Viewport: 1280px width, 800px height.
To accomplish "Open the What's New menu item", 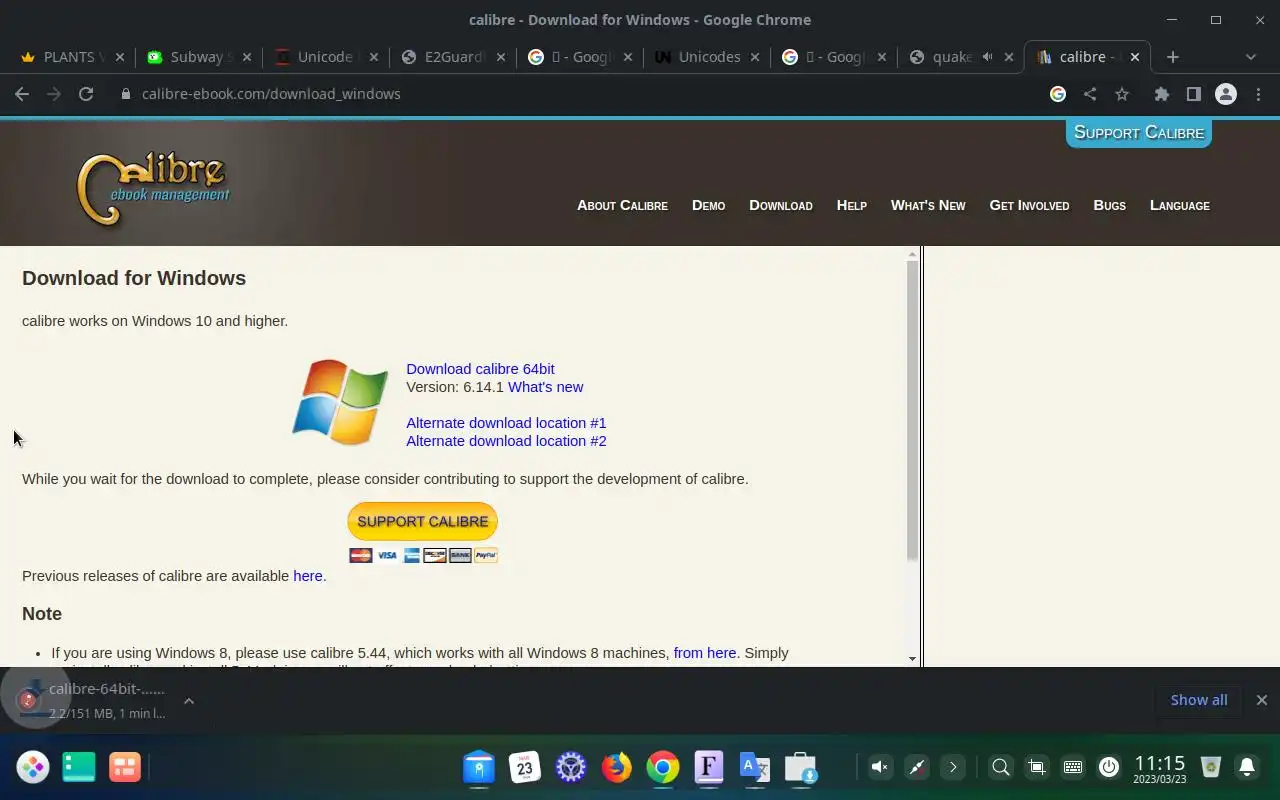I will pos(928,205).
